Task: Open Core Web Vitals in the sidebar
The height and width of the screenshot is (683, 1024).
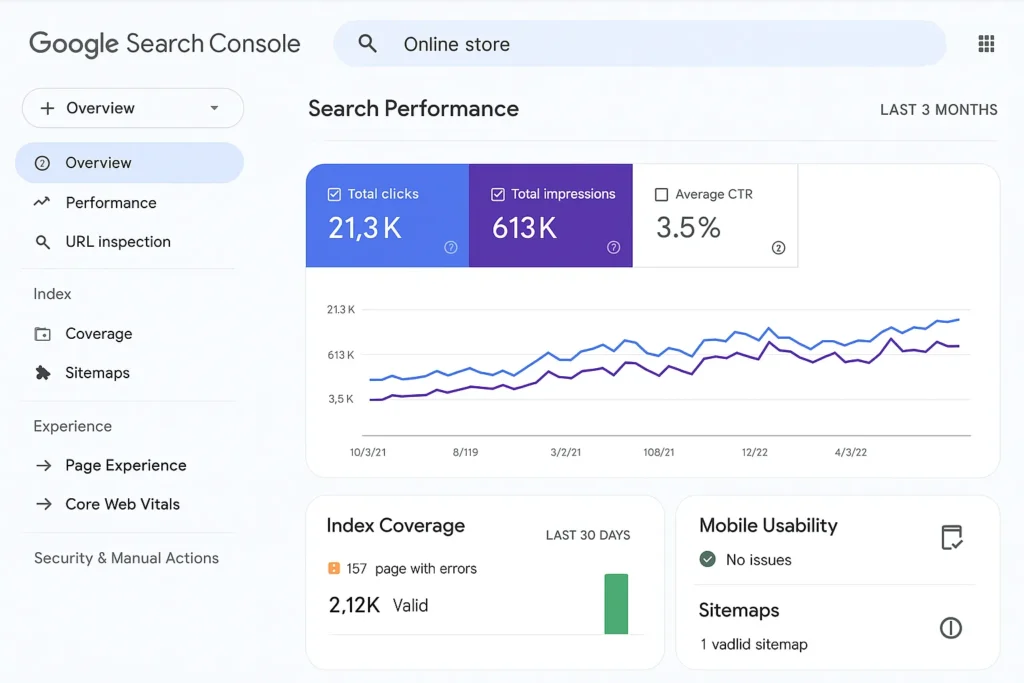Action: click(x=123, y=504)
